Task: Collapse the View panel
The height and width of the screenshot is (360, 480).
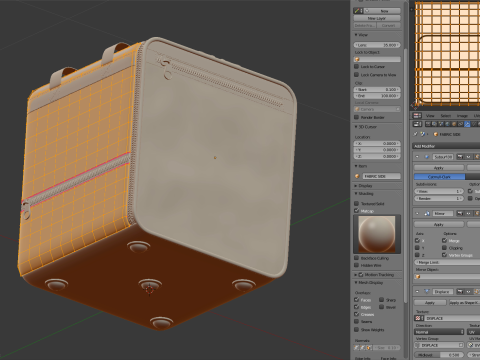Action: tap(356, 35)
